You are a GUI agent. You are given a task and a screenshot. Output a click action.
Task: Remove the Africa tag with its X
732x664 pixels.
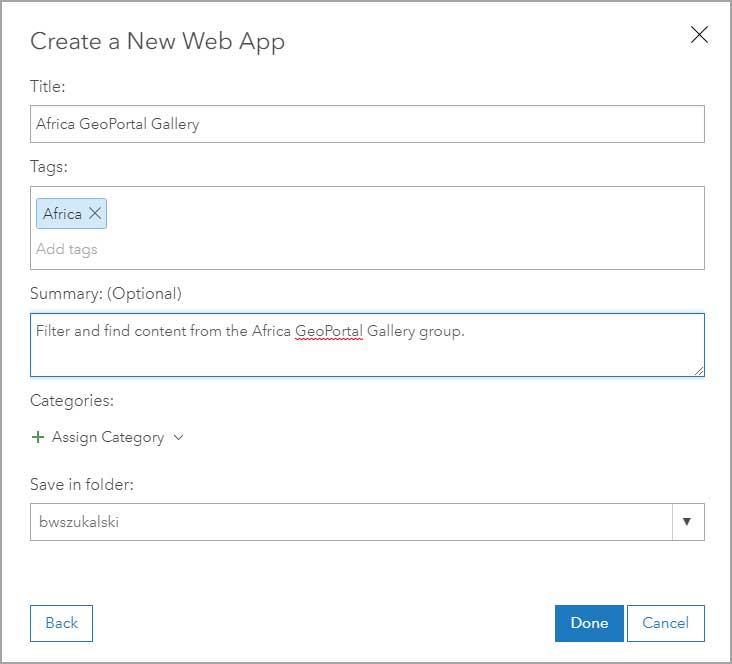(x=95, y=213)
